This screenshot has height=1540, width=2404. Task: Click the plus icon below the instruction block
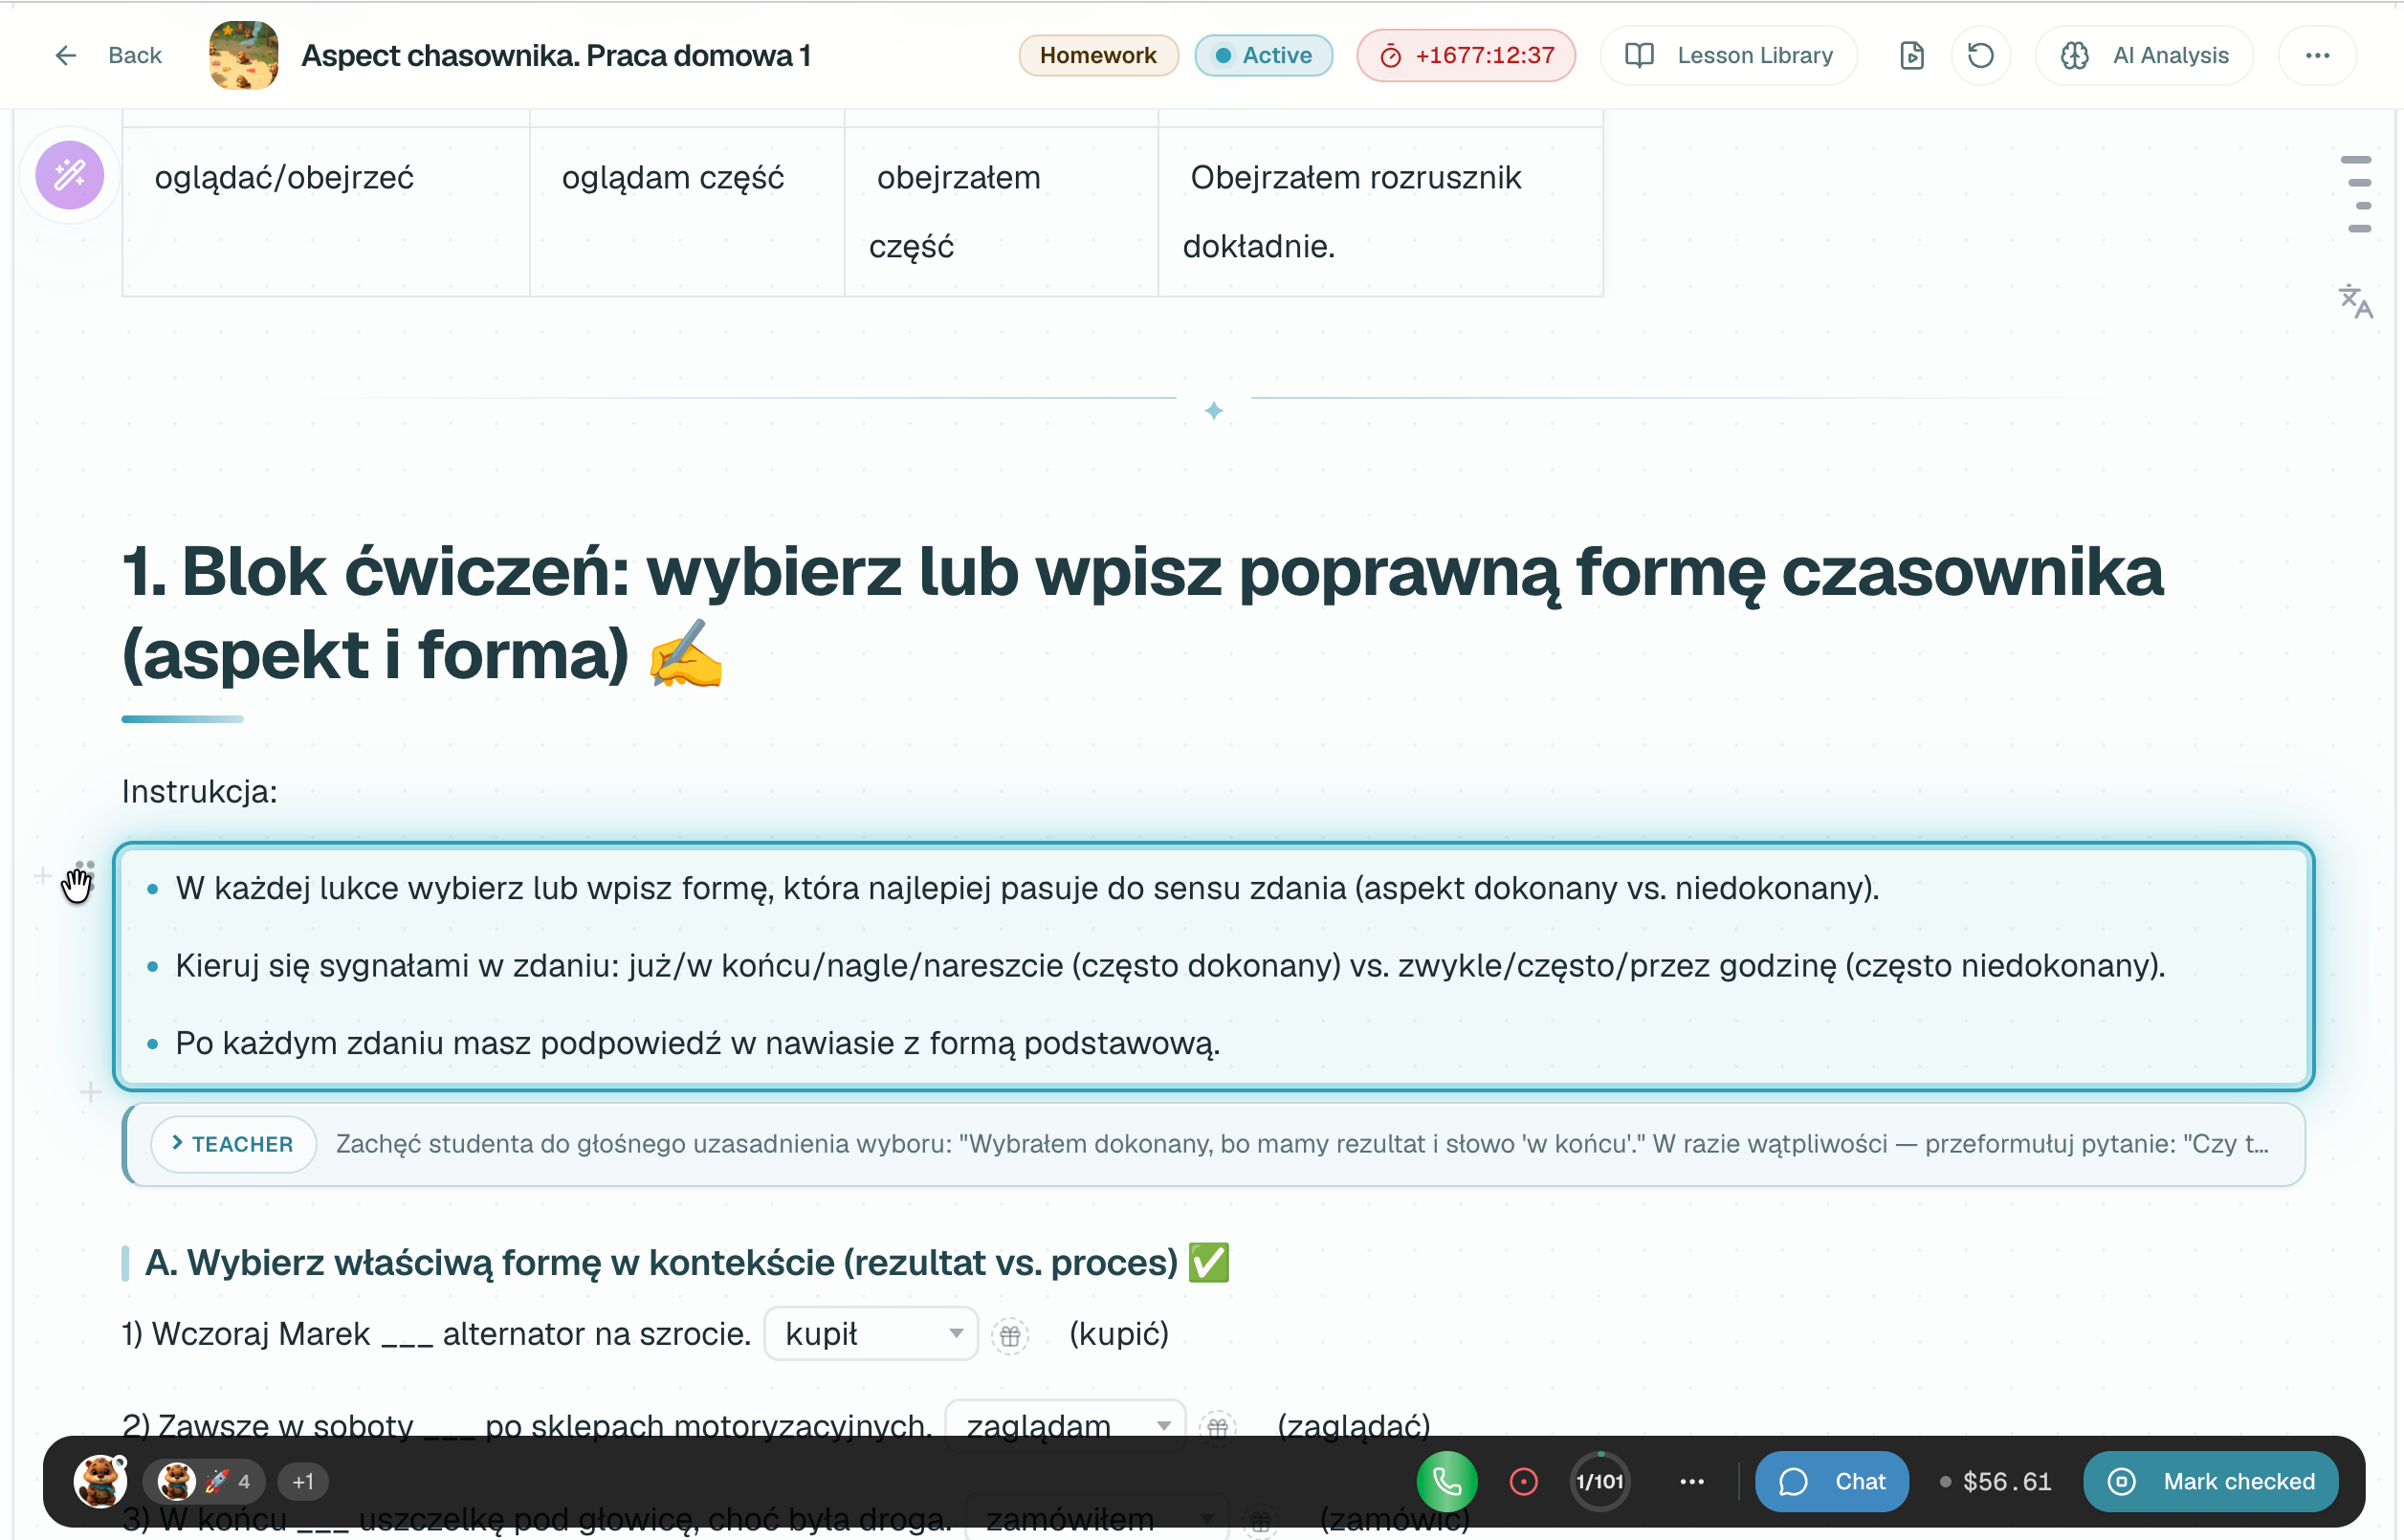click(91, 1092)
